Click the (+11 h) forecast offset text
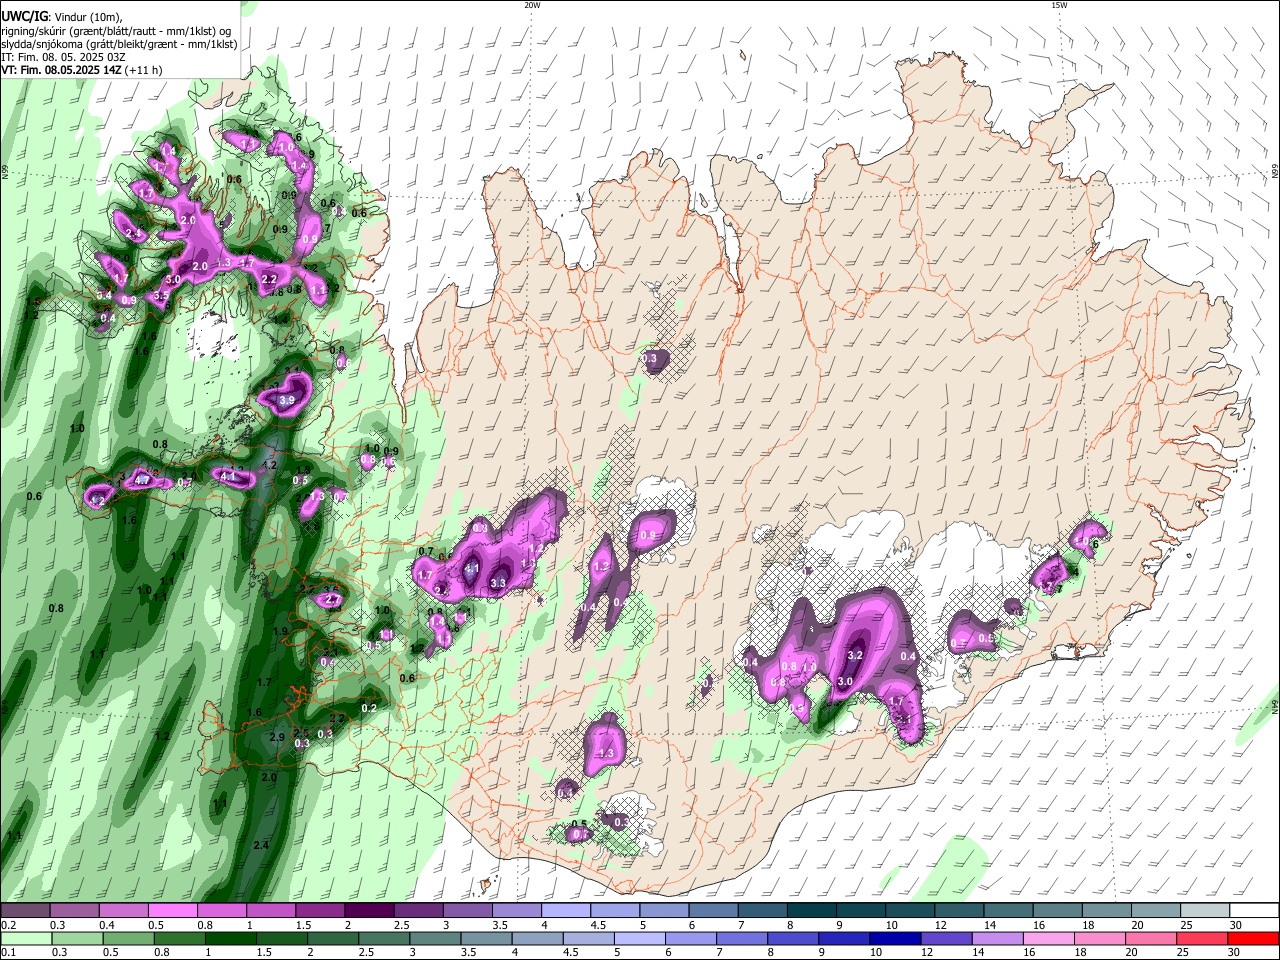 pos(144,70)
